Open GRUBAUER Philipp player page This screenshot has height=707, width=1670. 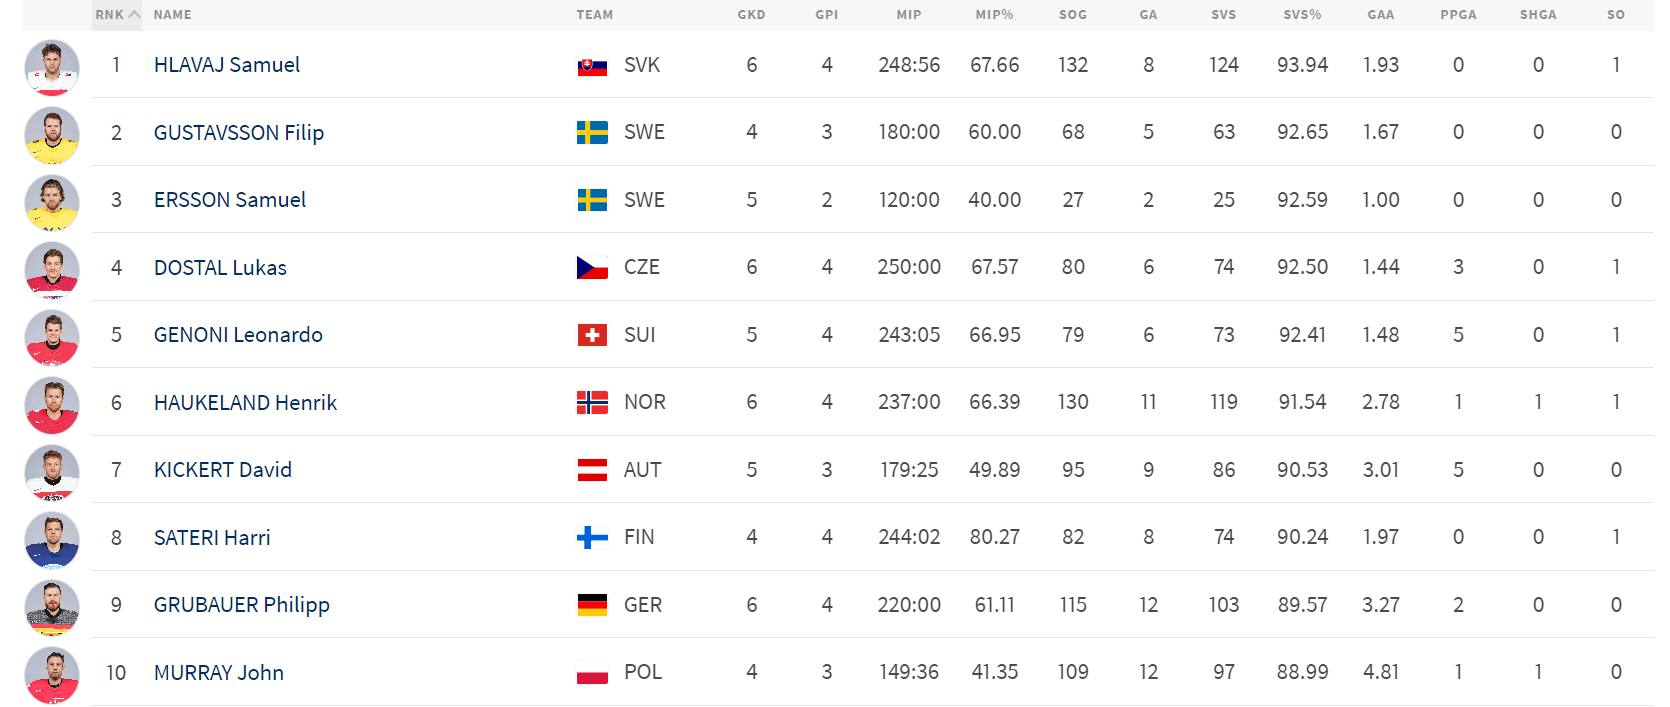pyautogui.click(x=242, y=605)
